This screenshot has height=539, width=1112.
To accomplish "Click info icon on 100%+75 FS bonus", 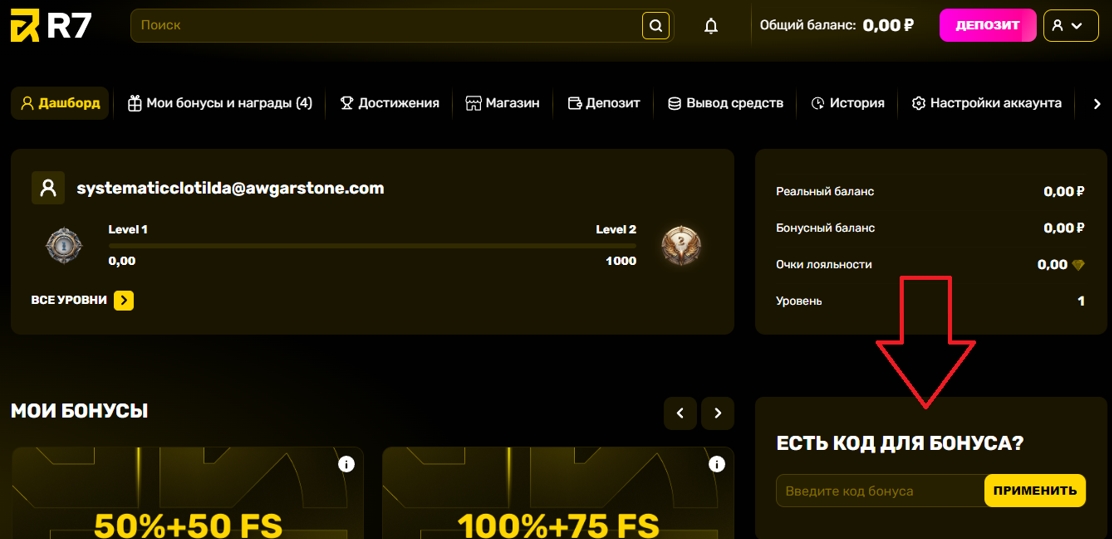I will point(717,465).
